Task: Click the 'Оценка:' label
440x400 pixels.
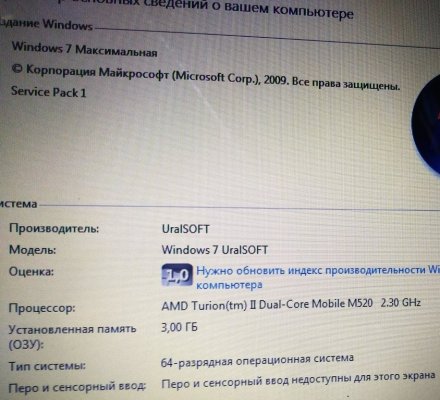Action: [31, 271]
